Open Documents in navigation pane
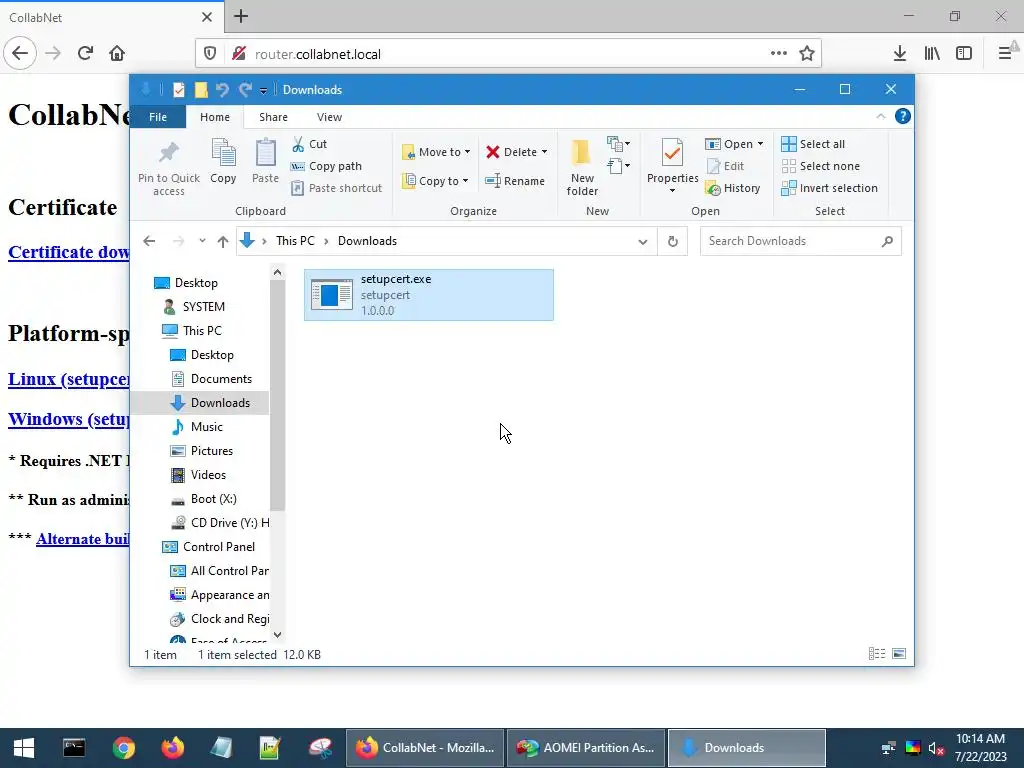1024x768 pixels. click(x=220, y=379)
